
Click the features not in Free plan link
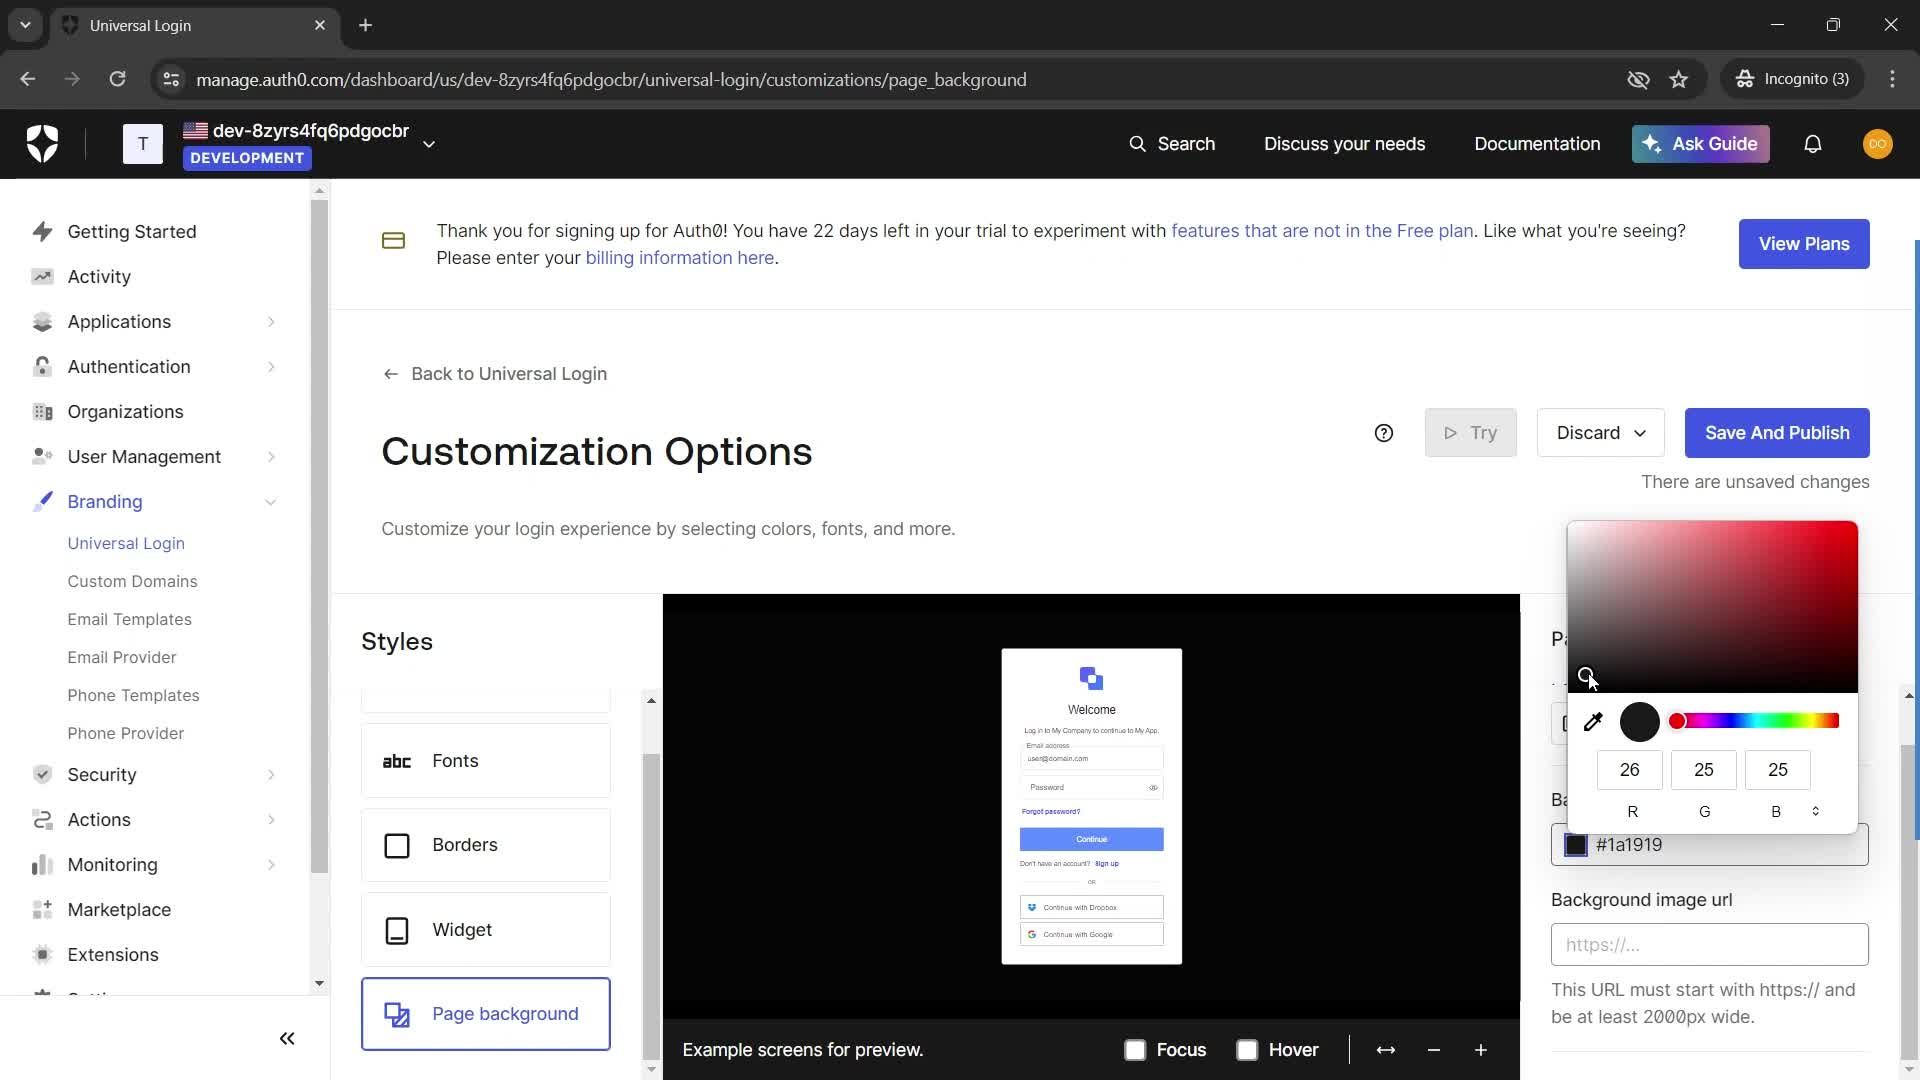1322,231
